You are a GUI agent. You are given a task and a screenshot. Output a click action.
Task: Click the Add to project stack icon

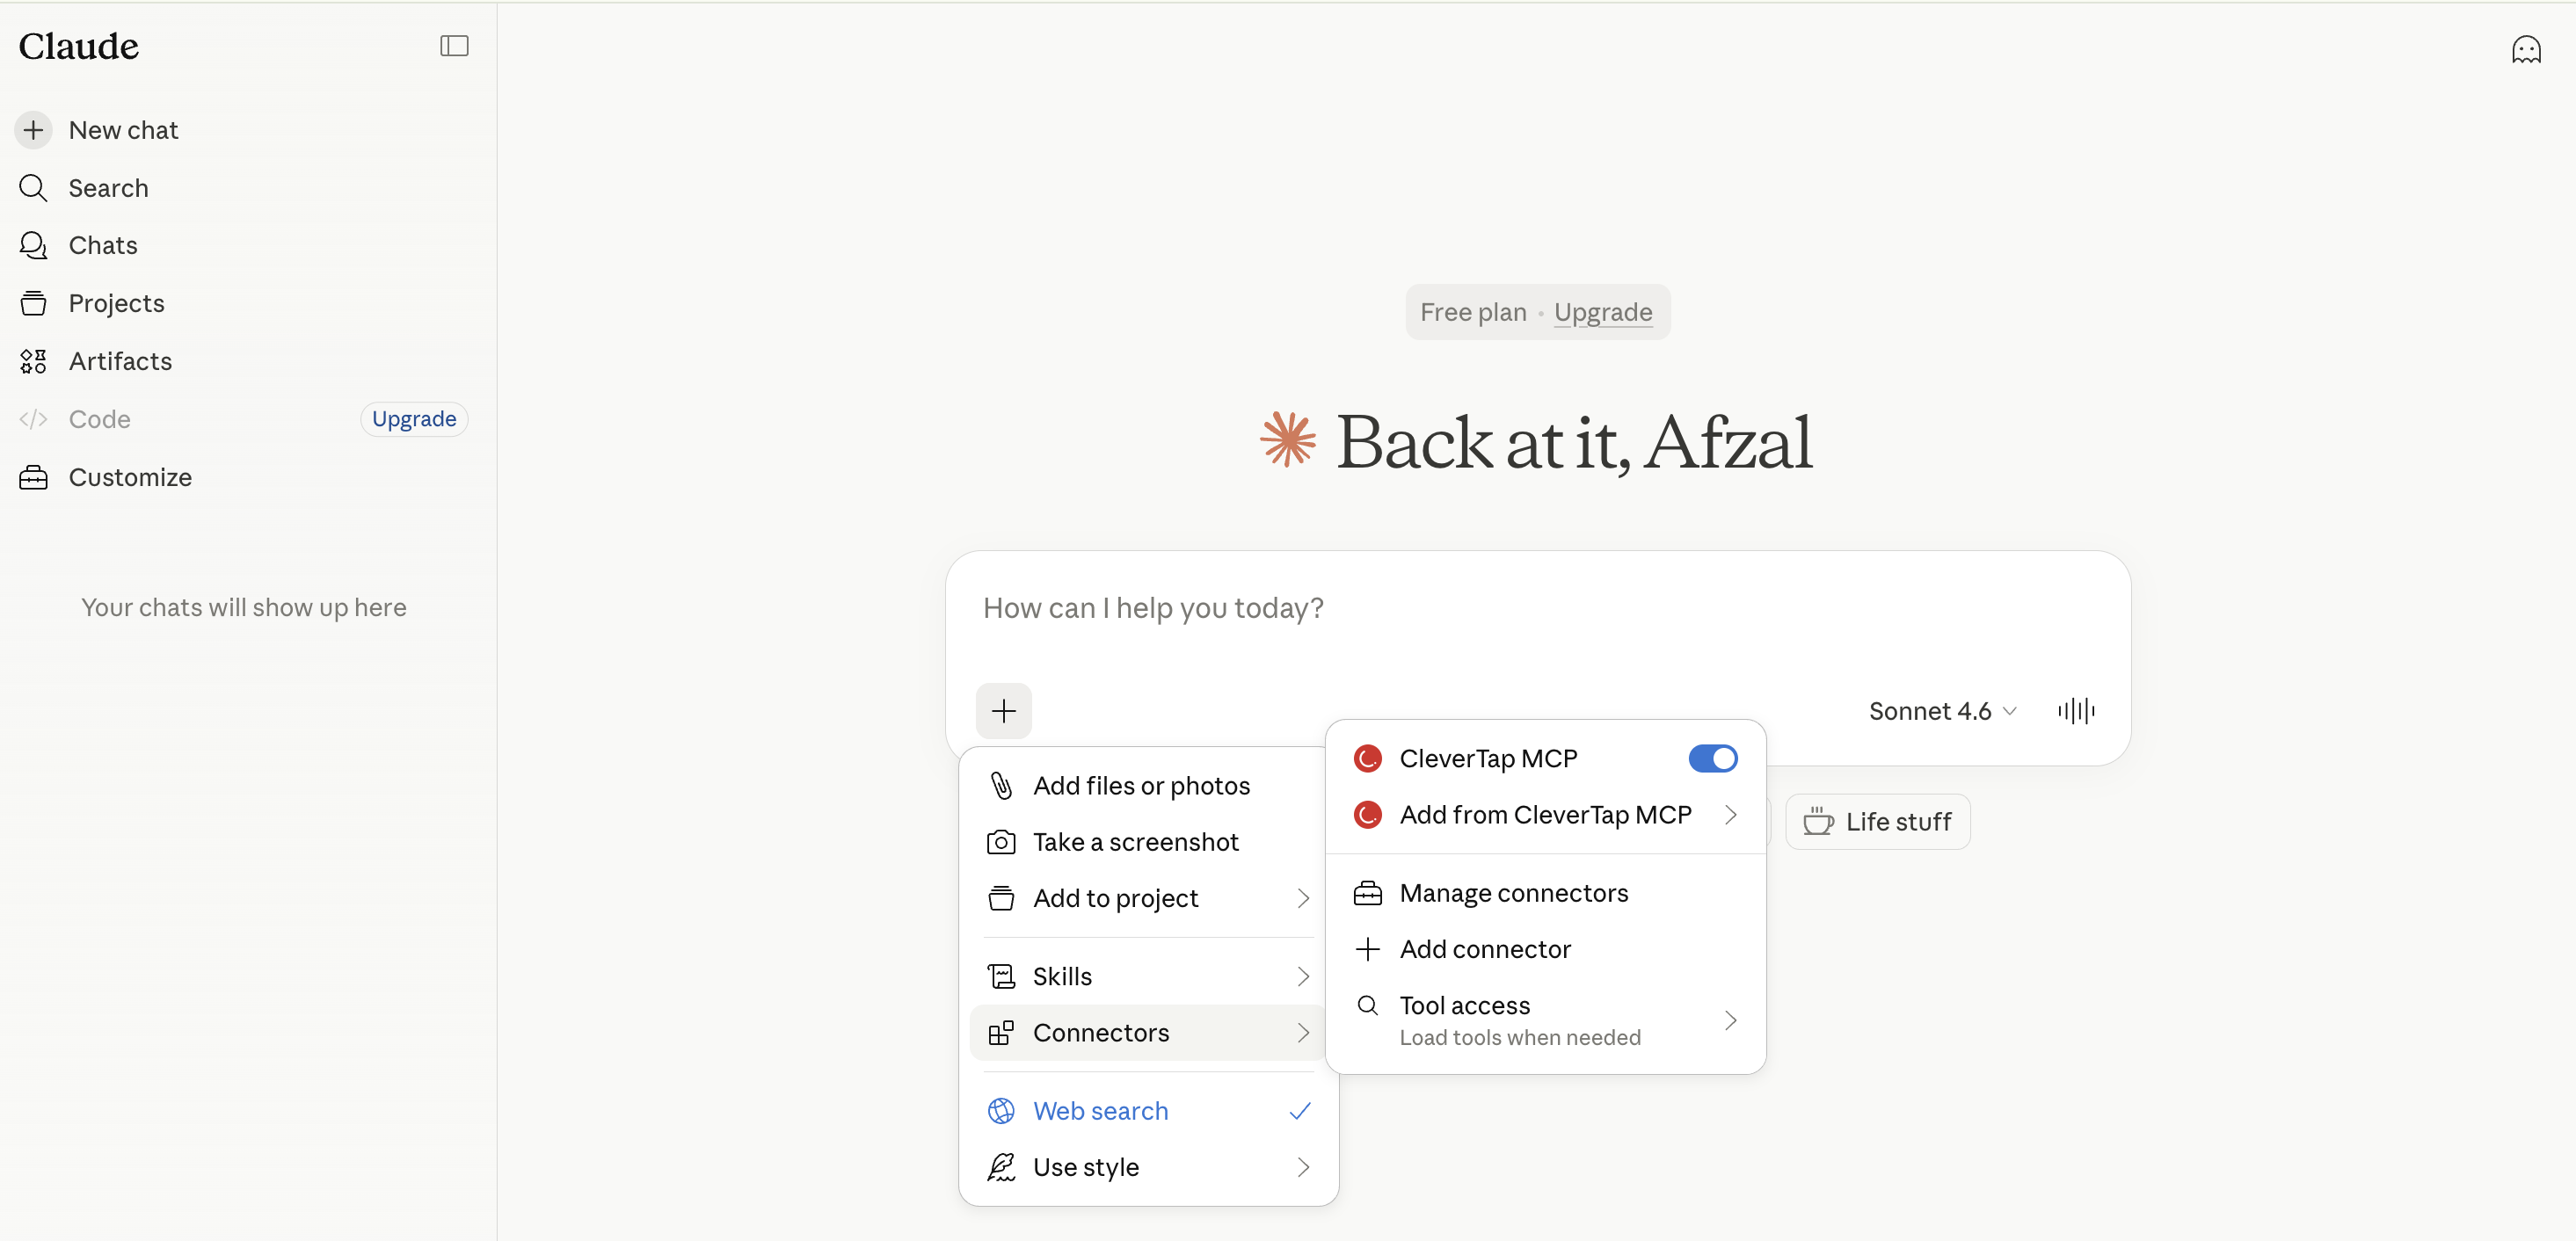[x=1001, y=898]
